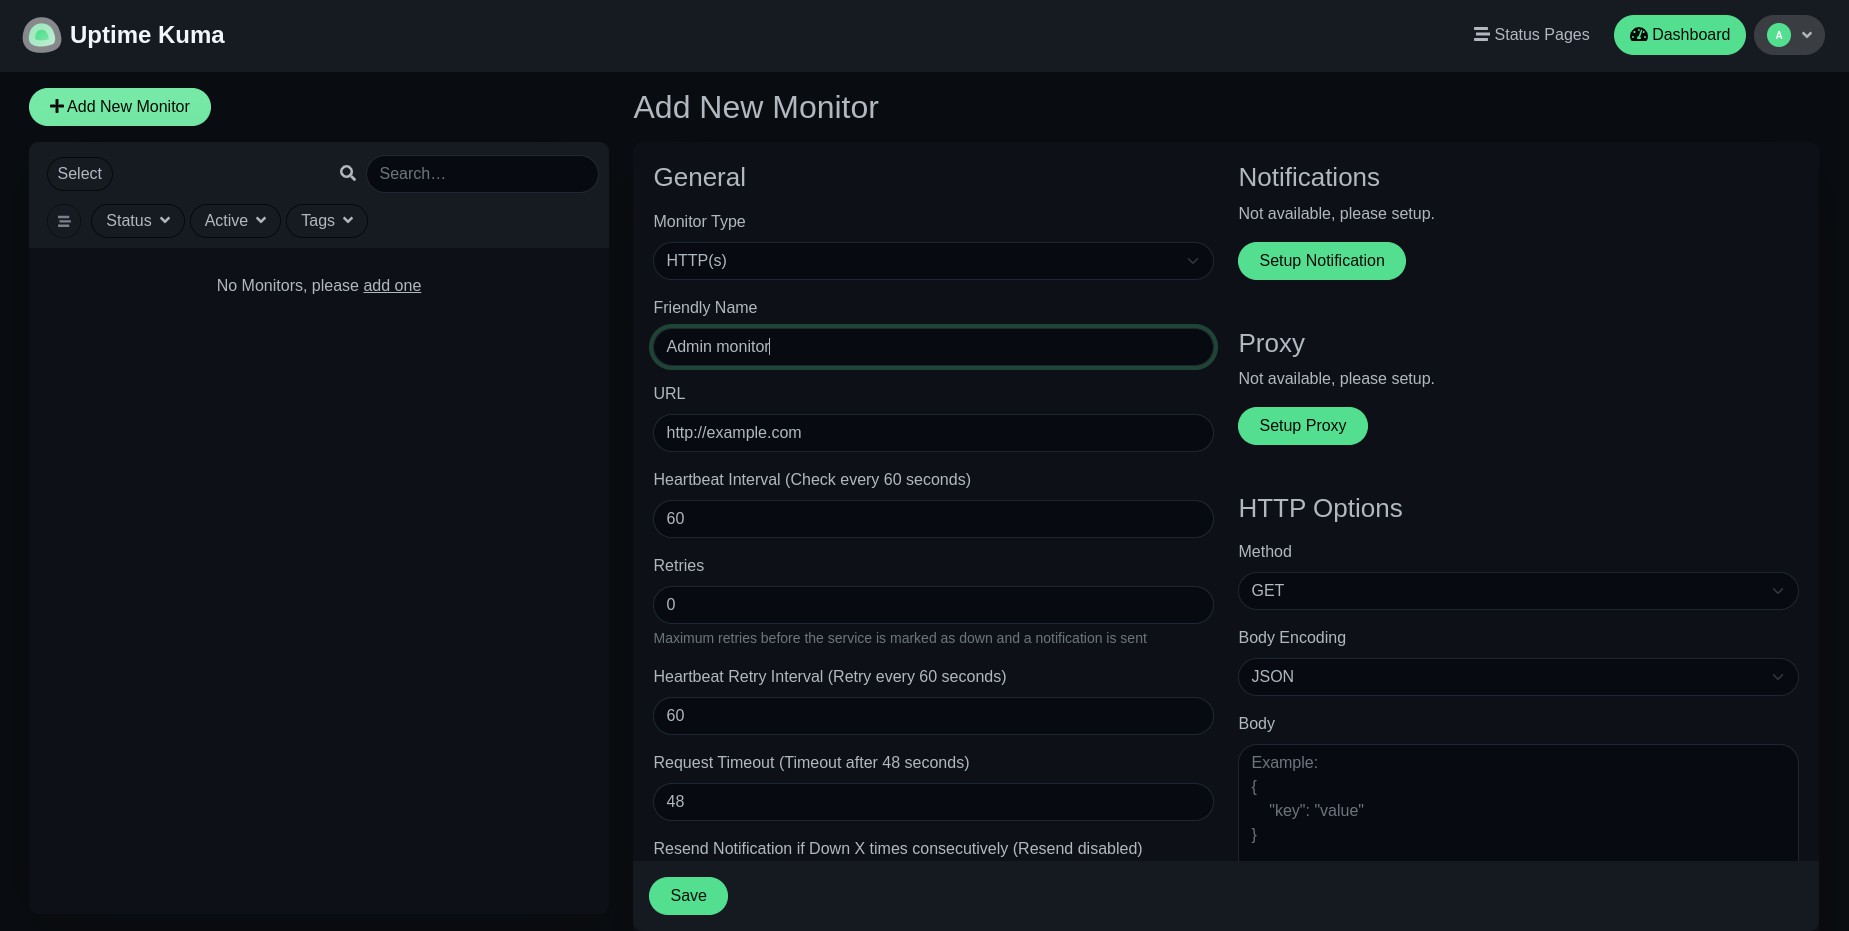Expand the Active filter dropdown
Screen dimensions: 1849x931
[x=235, y=221]
